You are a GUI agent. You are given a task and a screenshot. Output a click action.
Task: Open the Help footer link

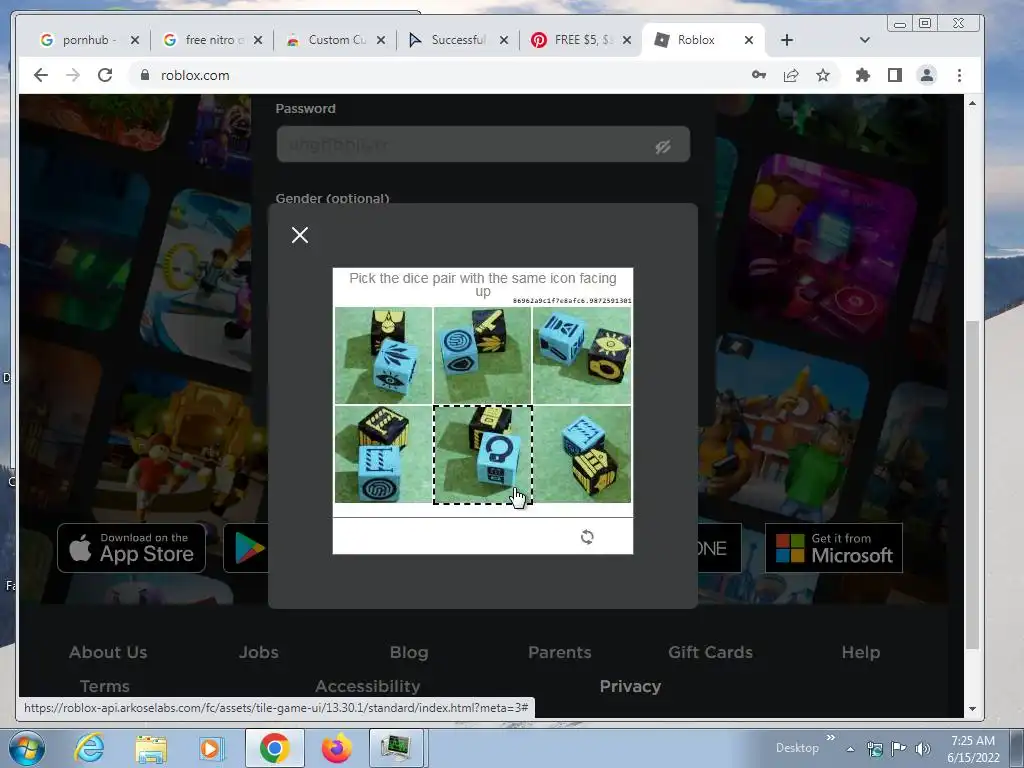(861, 652)
